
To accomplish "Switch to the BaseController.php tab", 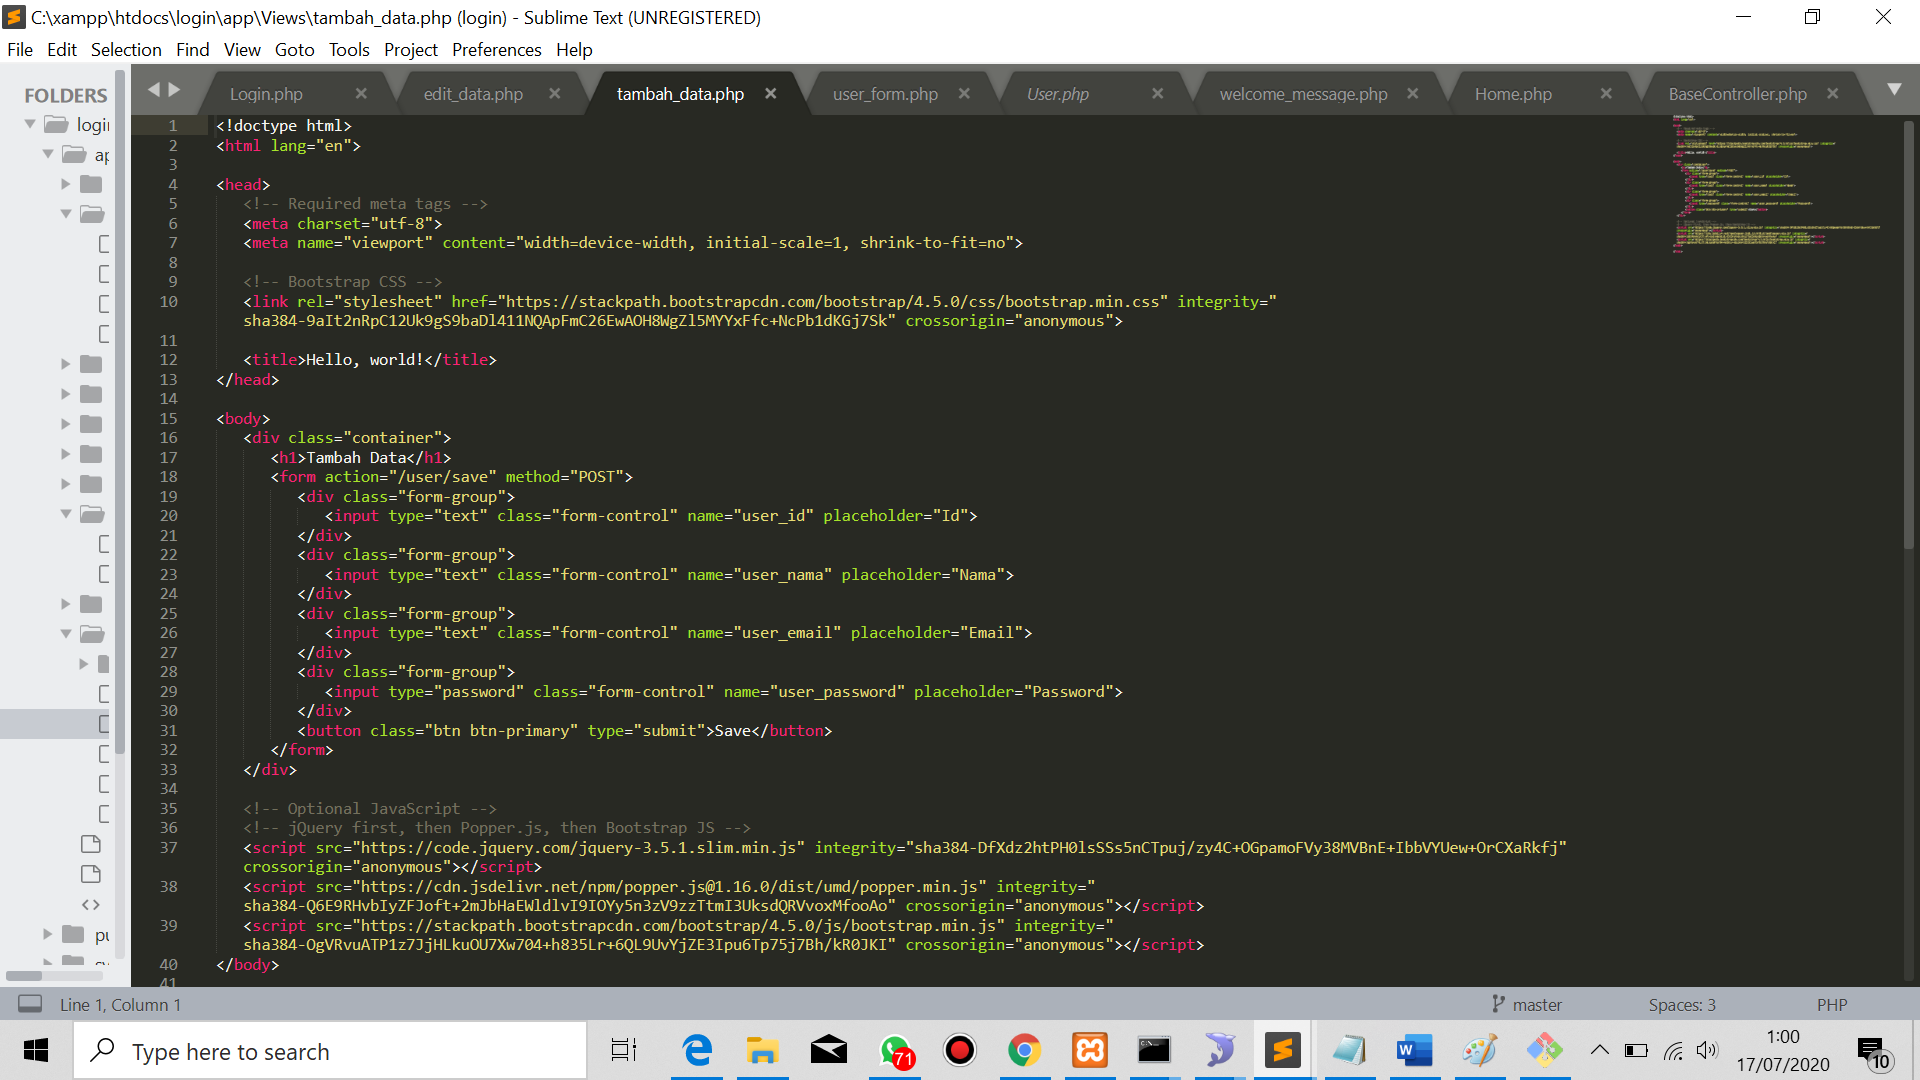I will pyautogui.click(x=1737, y=94).
